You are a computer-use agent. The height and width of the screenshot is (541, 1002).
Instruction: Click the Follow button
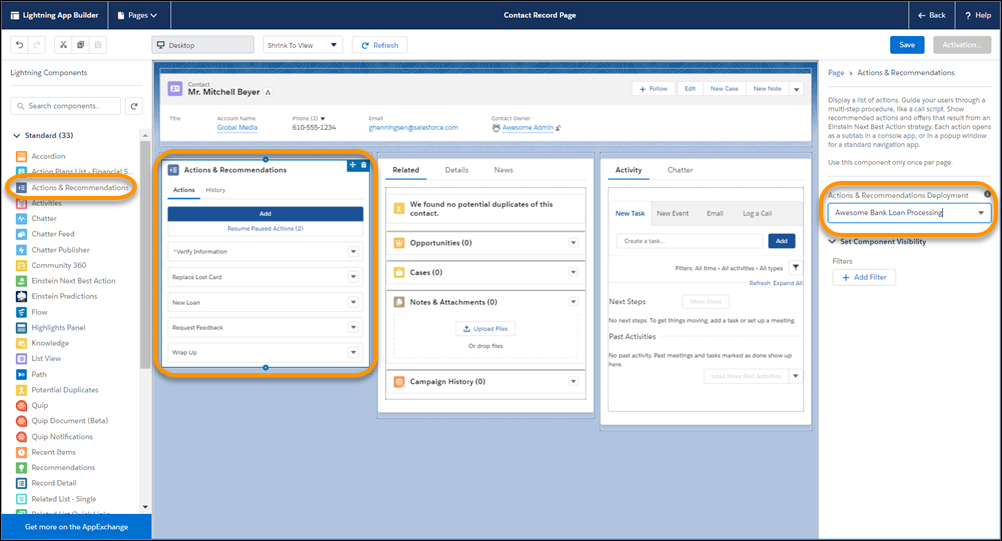[x=653, y=89]
